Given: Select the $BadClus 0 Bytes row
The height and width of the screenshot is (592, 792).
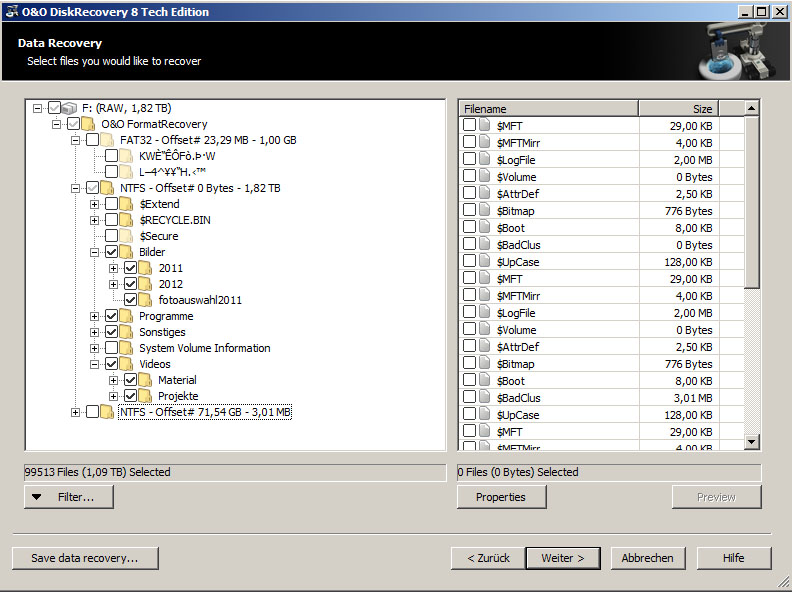Looking at the screenshot, I should coord(601,244).
